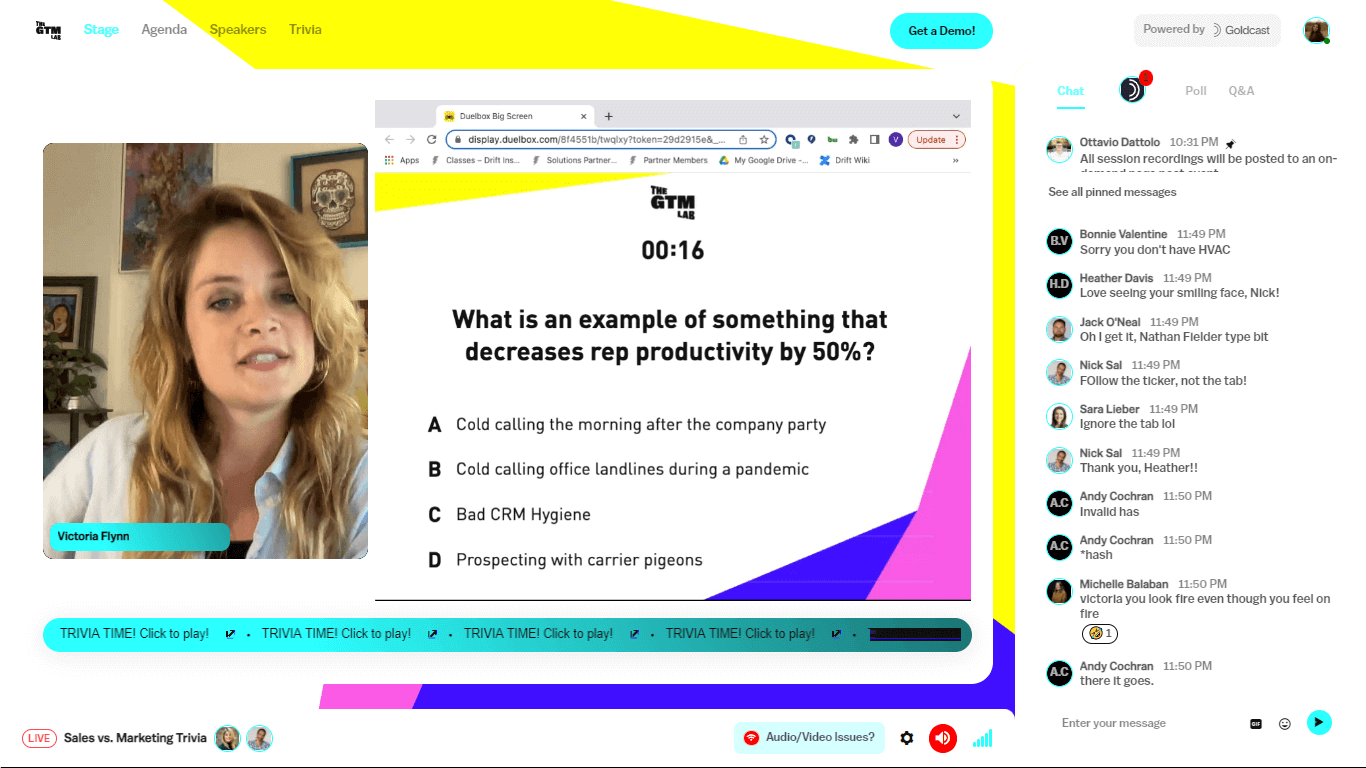Image resolution: width=1366 pixels, height=768 pixels.
Task: Go to the Speakers tab
Action: coord(238,30)
